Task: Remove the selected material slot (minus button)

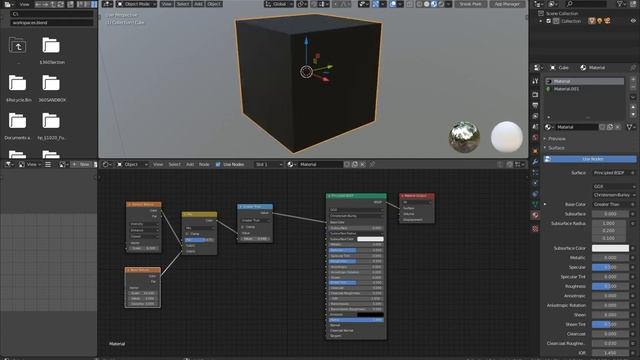Action: pyautogui.click(x=633, y=87)
